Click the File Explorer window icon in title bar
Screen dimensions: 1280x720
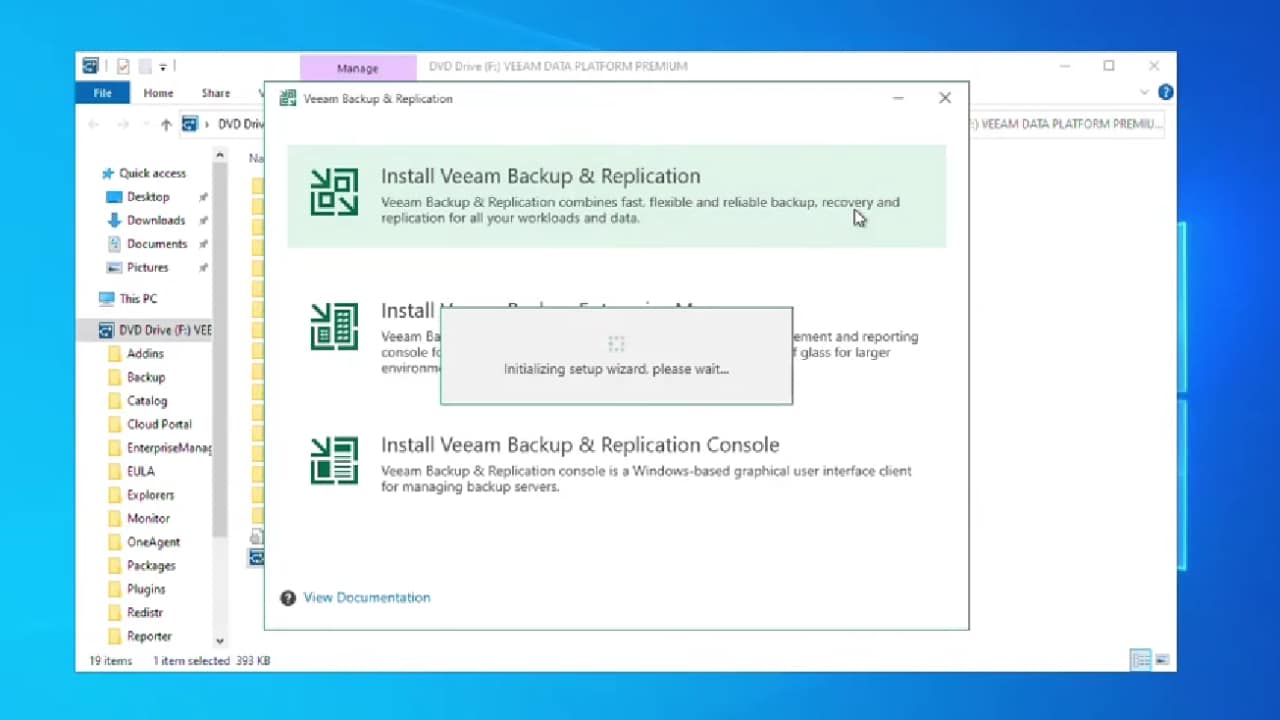(91, 66)
